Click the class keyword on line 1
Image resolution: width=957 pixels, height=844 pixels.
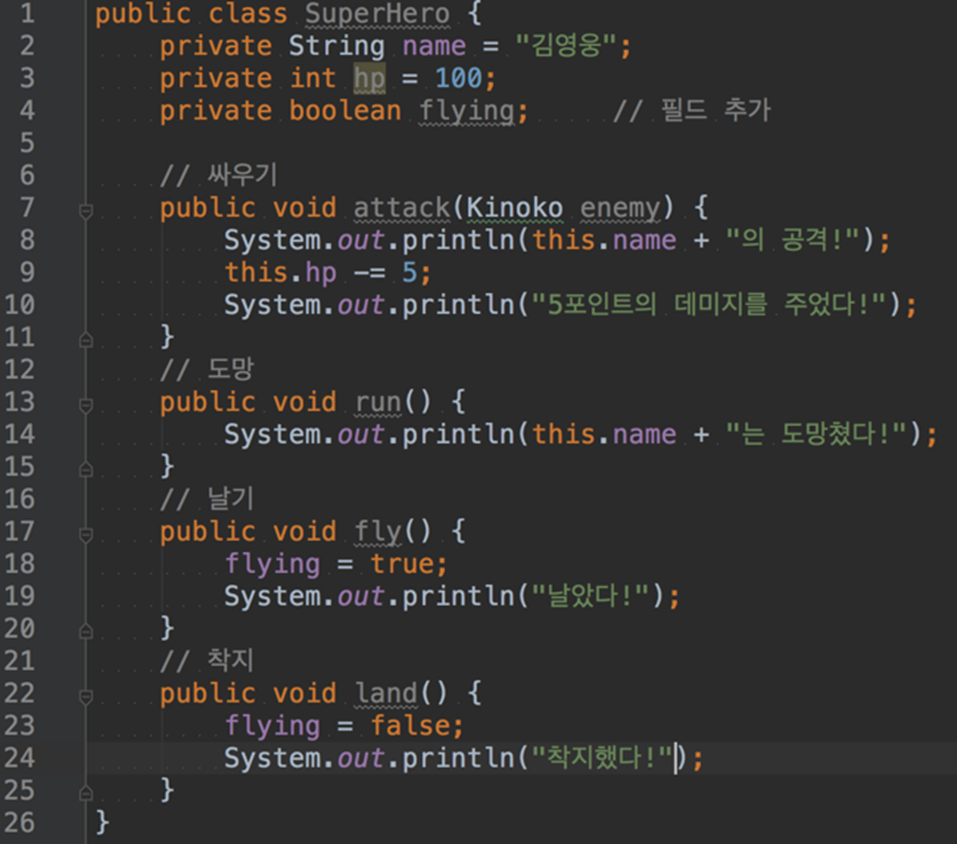248,13
